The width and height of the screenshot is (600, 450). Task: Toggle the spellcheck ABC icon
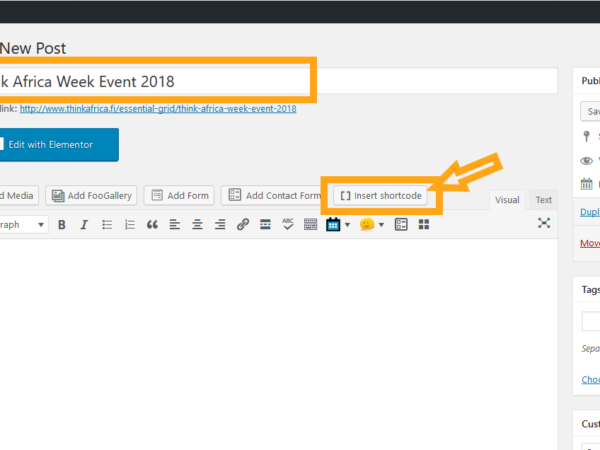tap(288, 224)
